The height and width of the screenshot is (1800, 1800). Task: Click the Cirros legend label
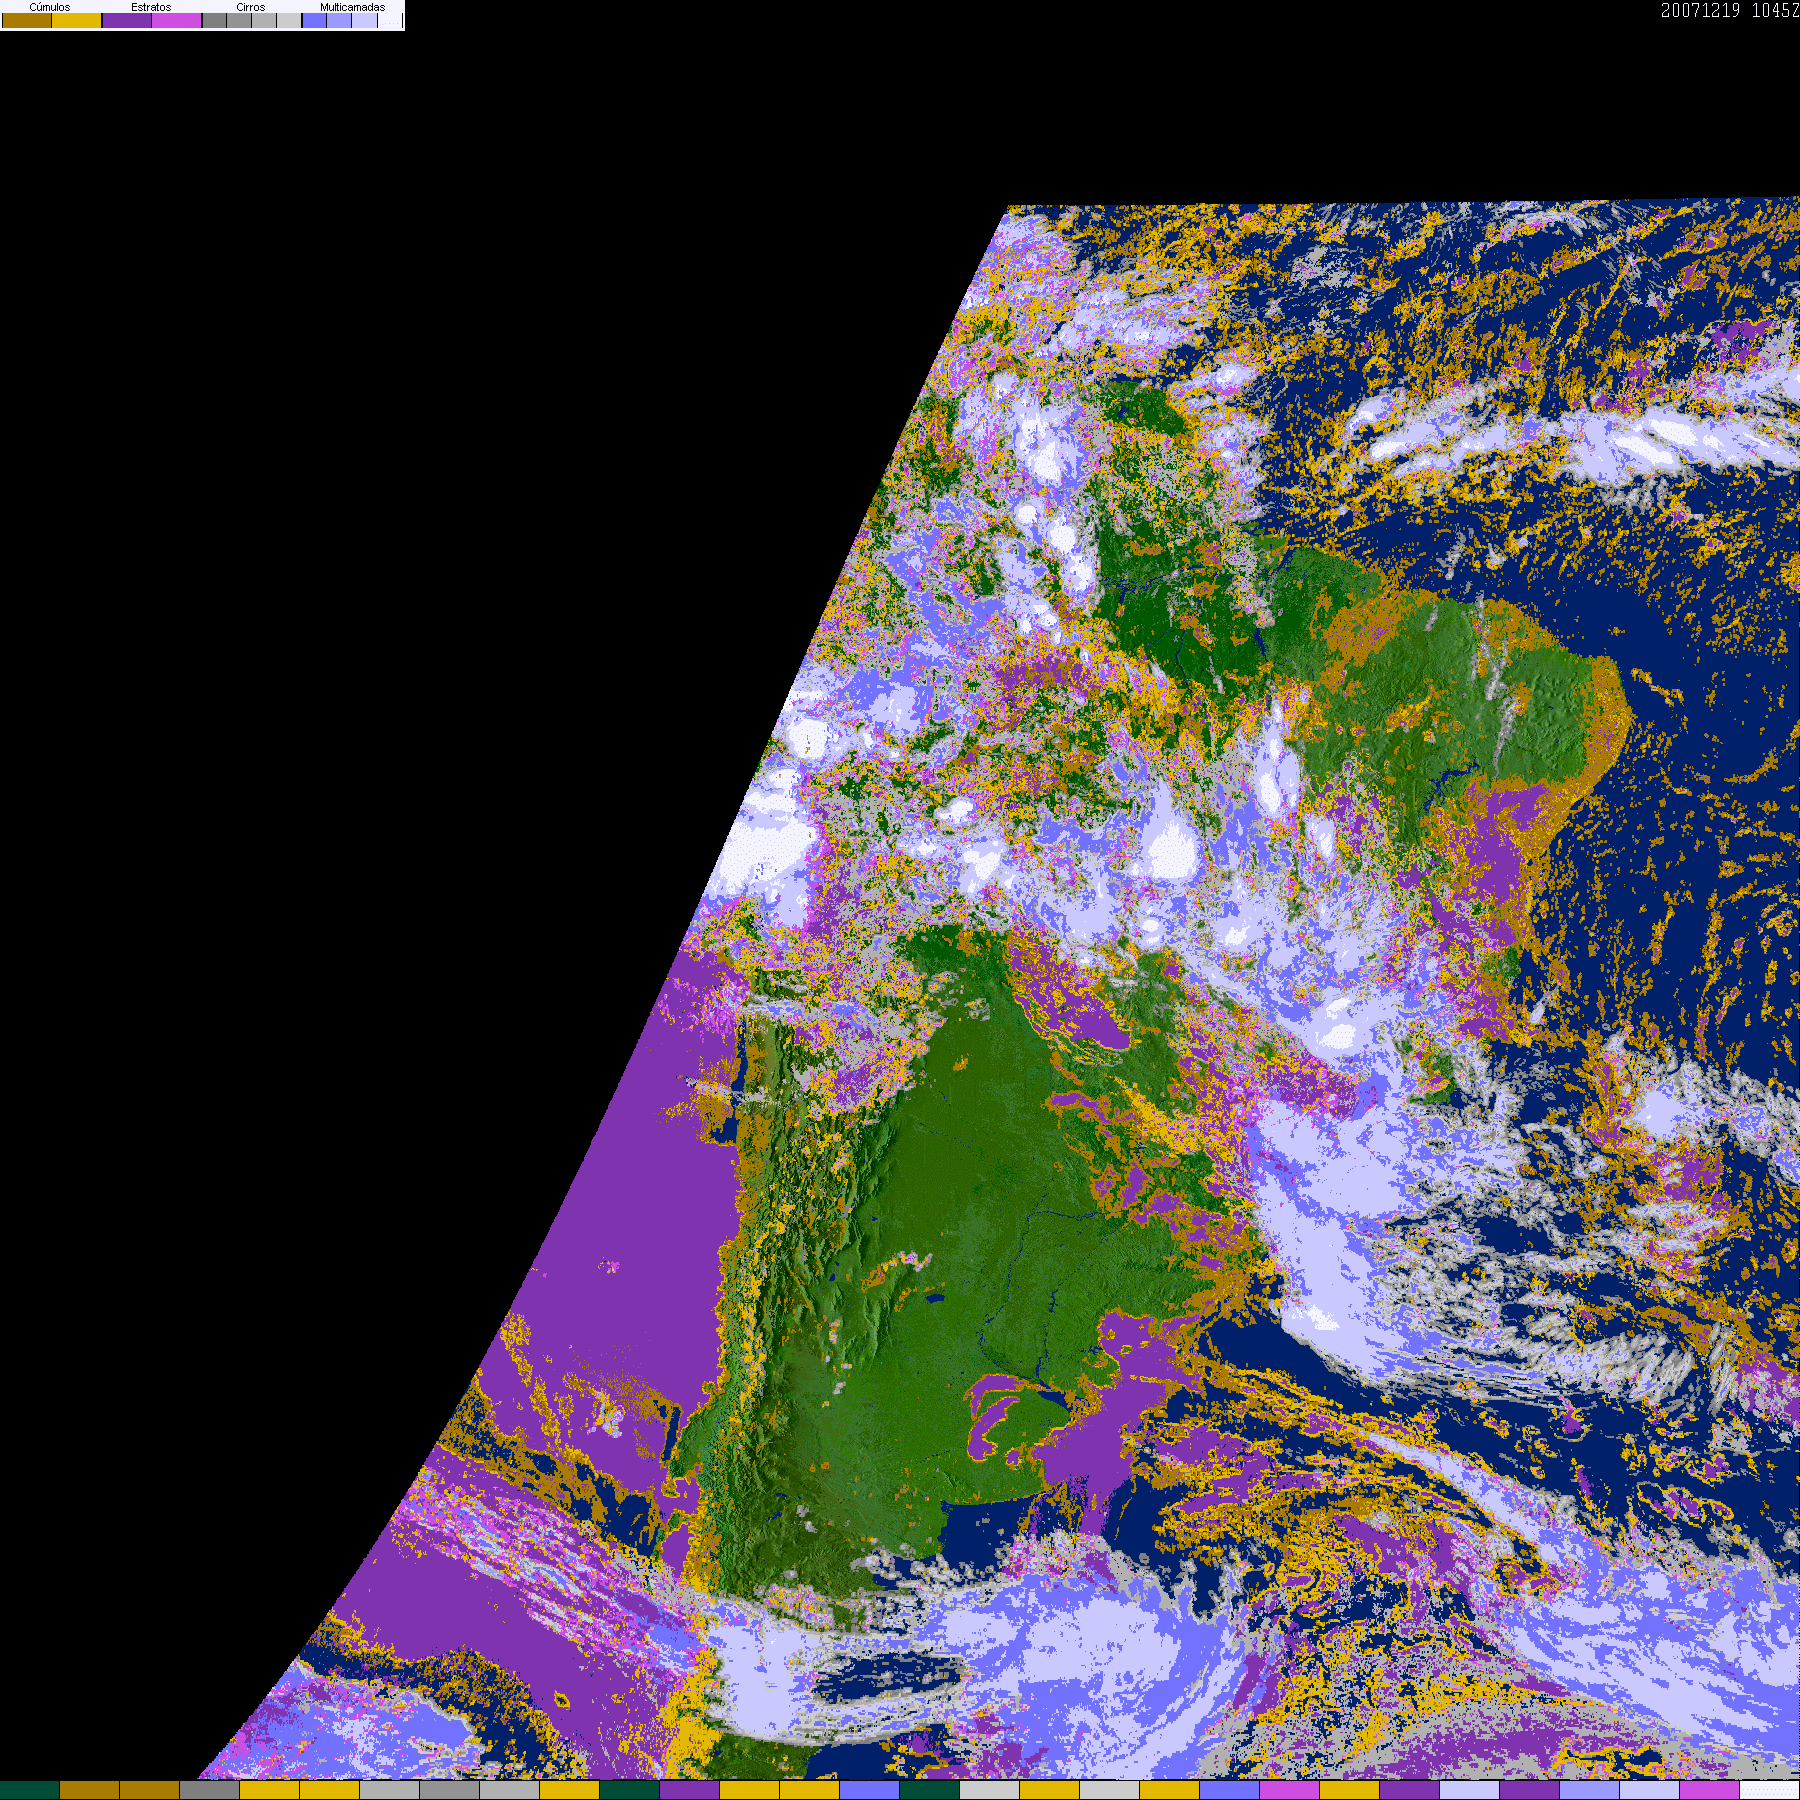251,7
